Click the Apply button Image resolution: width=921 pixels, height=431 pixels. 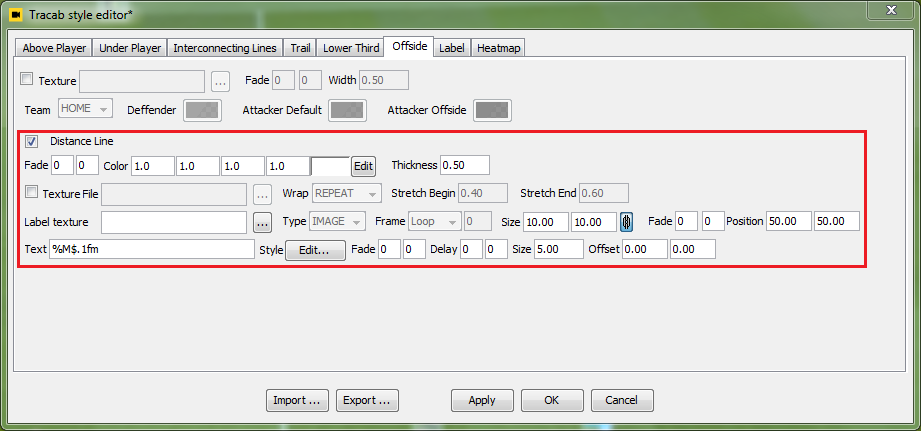(482, 400)
